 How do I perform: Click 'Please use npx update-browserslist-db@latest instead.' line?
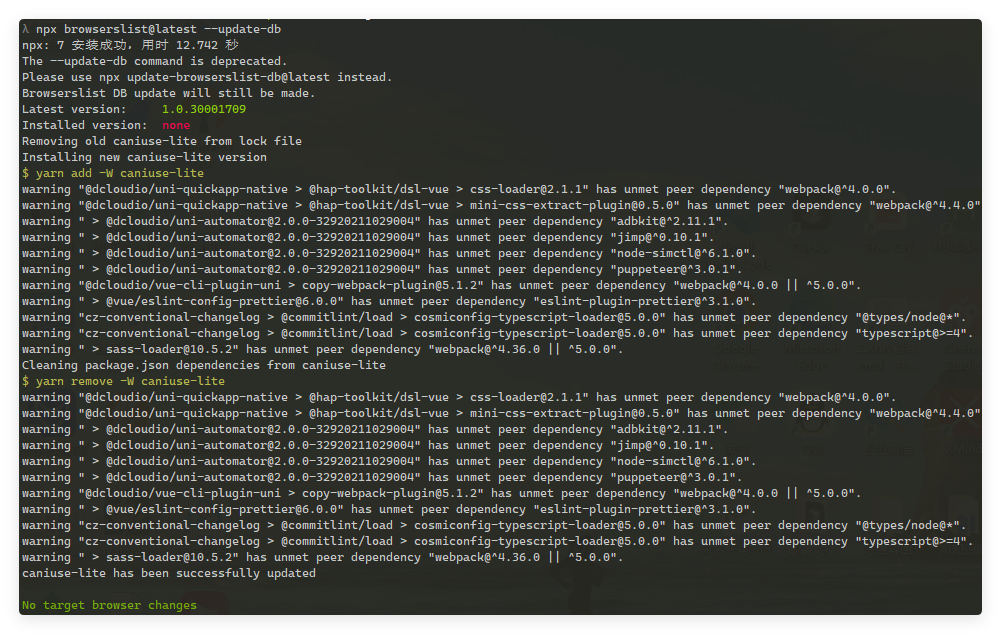coord(207,77)
